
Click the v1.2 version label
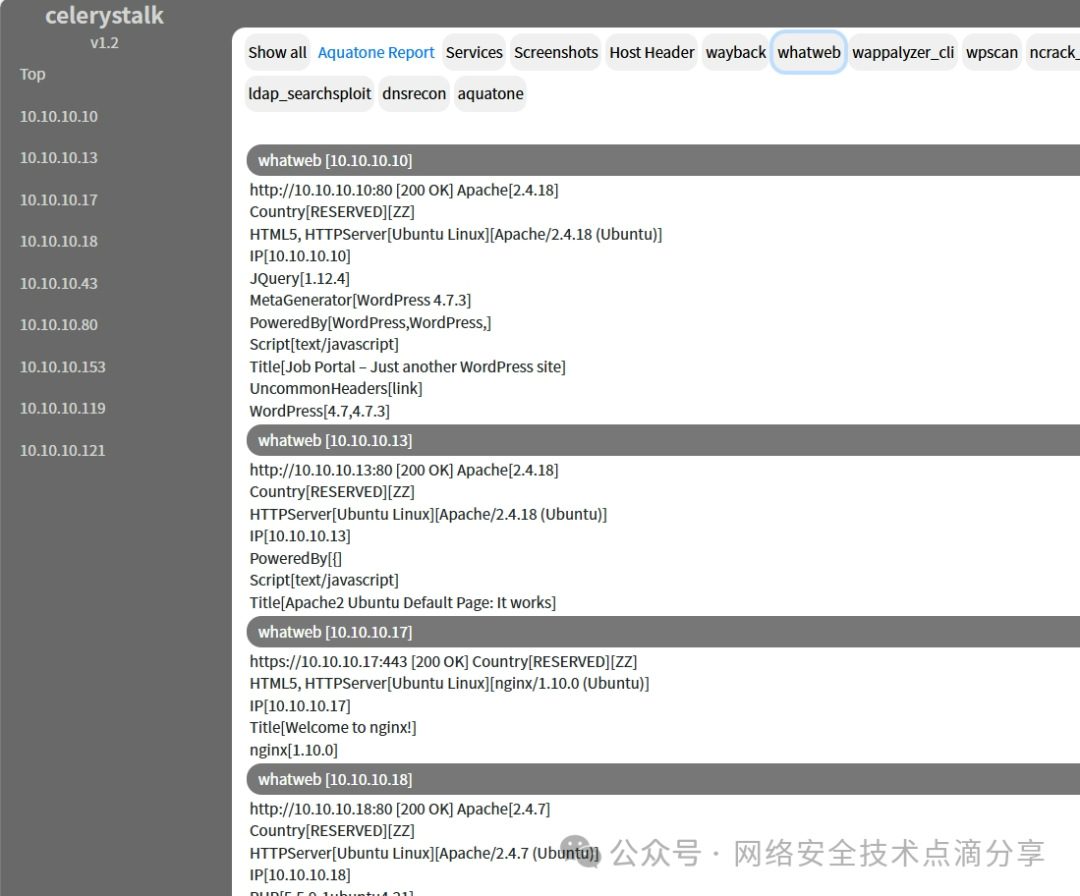[x=104, y=43]
